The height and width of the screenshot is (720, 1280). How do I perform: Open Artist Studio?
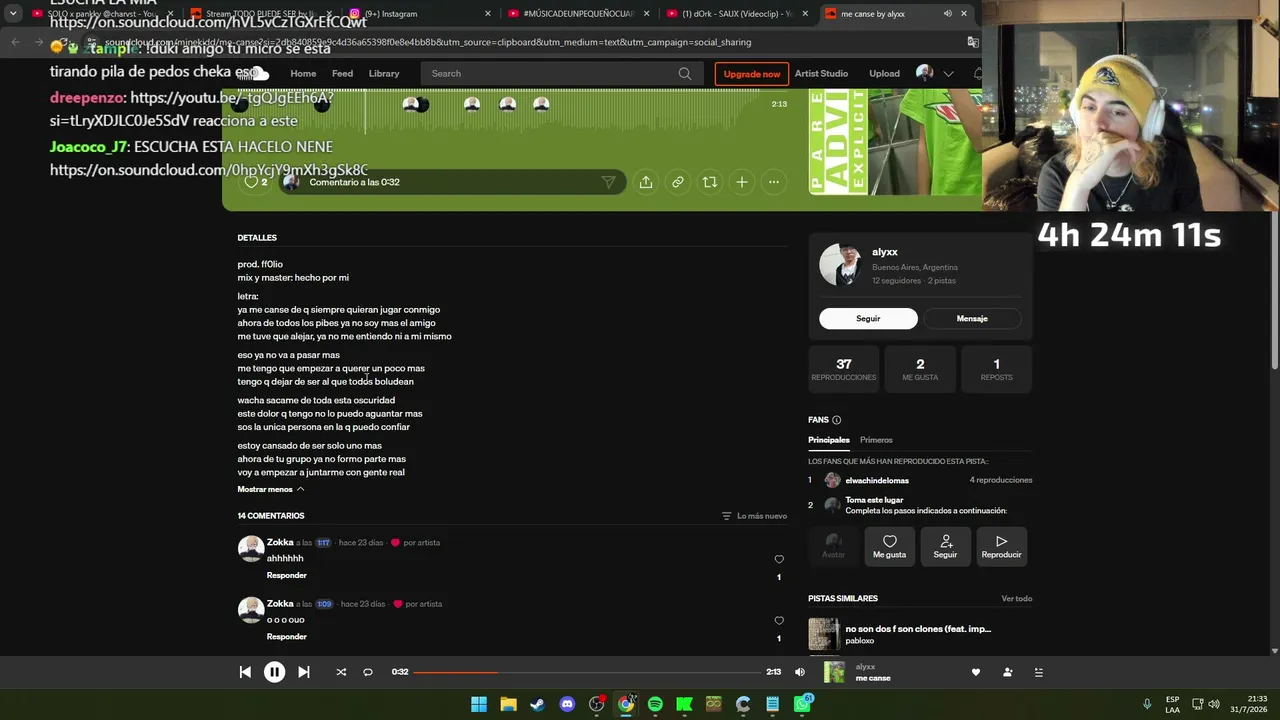coord(821,73)
